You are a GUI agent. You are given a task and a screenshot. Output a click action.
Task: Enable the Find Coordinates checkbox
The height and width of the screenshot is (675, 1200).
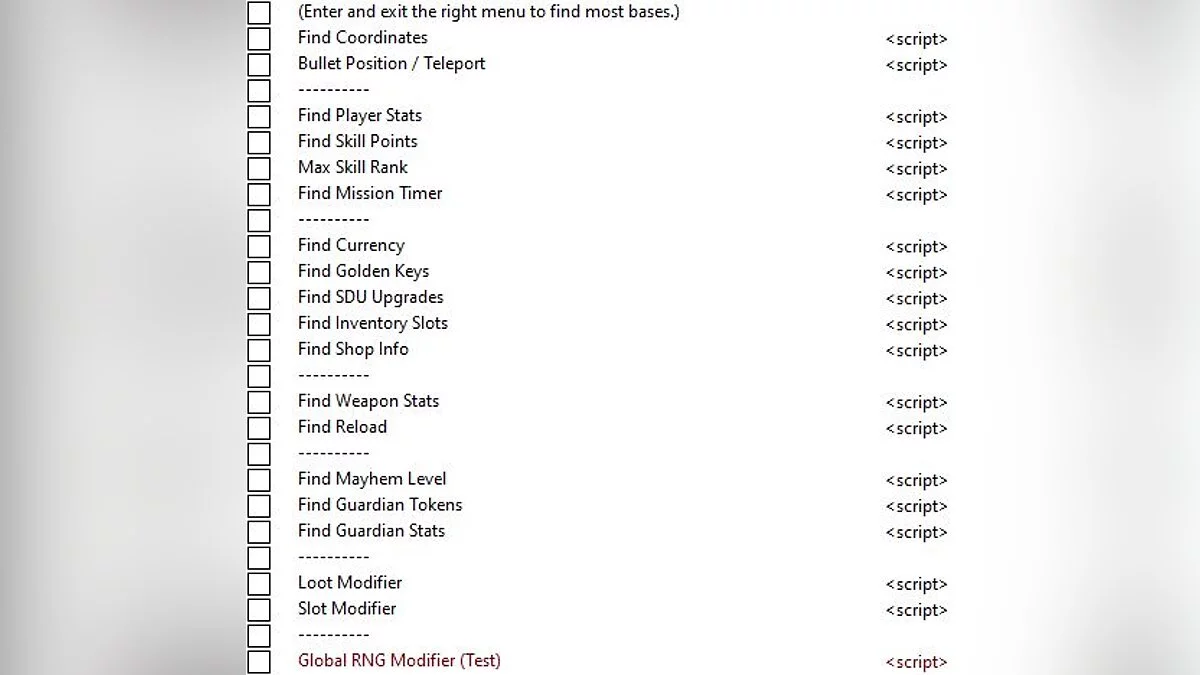click(259, 39)
